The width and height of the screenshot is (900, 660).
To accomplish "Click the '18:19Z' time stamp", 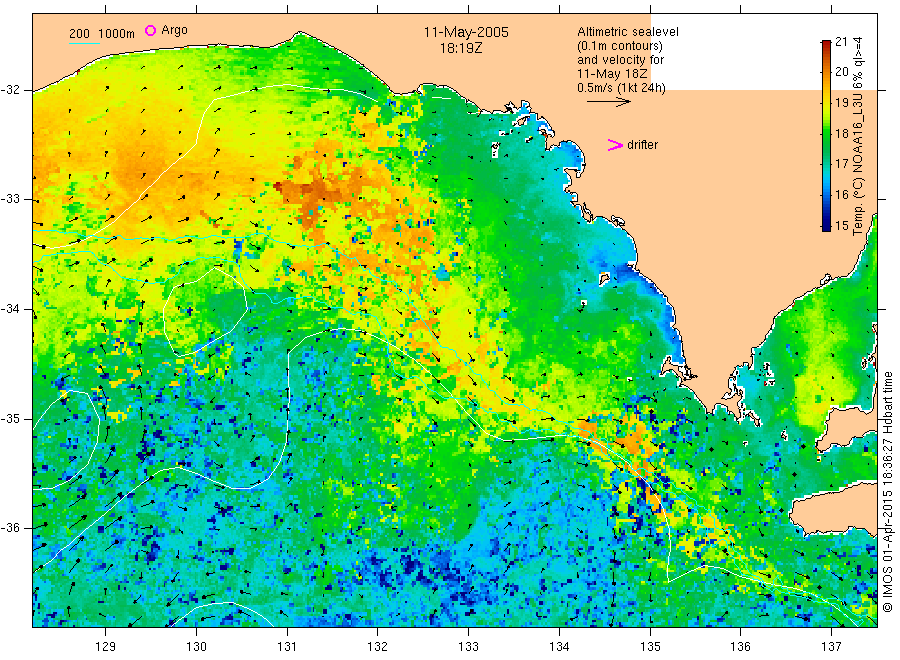I will 461,48.
